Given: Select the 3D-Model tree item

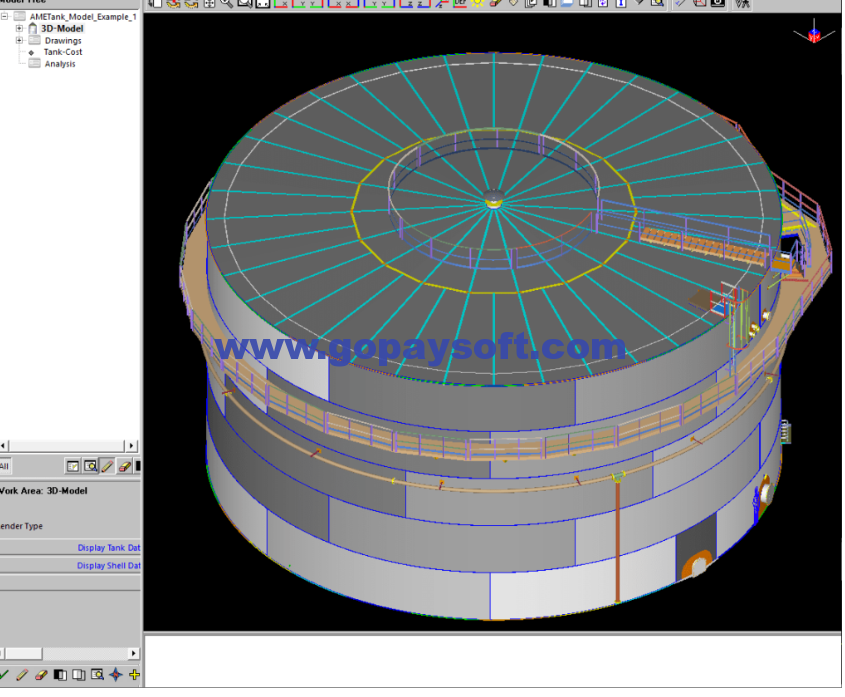Looking at the screenshot, I should (x=63, y=29).
